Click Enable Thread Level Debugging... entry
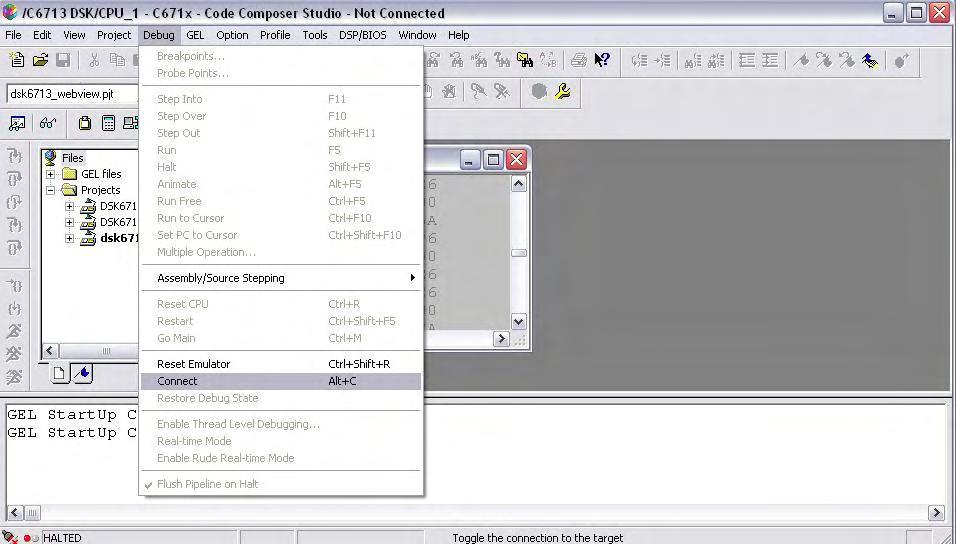Screen dimensions: 956x544 (281, 424)
